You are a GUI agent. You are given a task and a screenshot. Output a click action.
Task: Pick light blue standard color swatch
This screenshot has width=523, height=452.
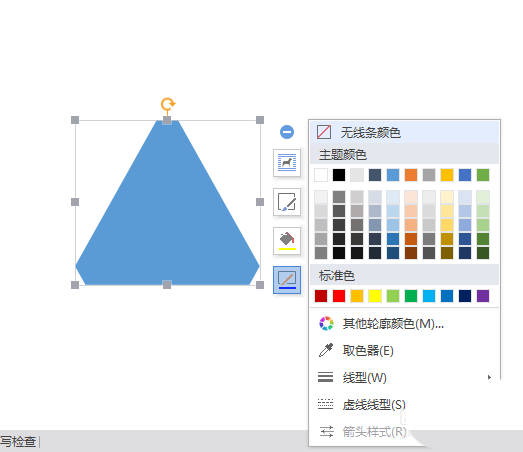coord(429,296)
